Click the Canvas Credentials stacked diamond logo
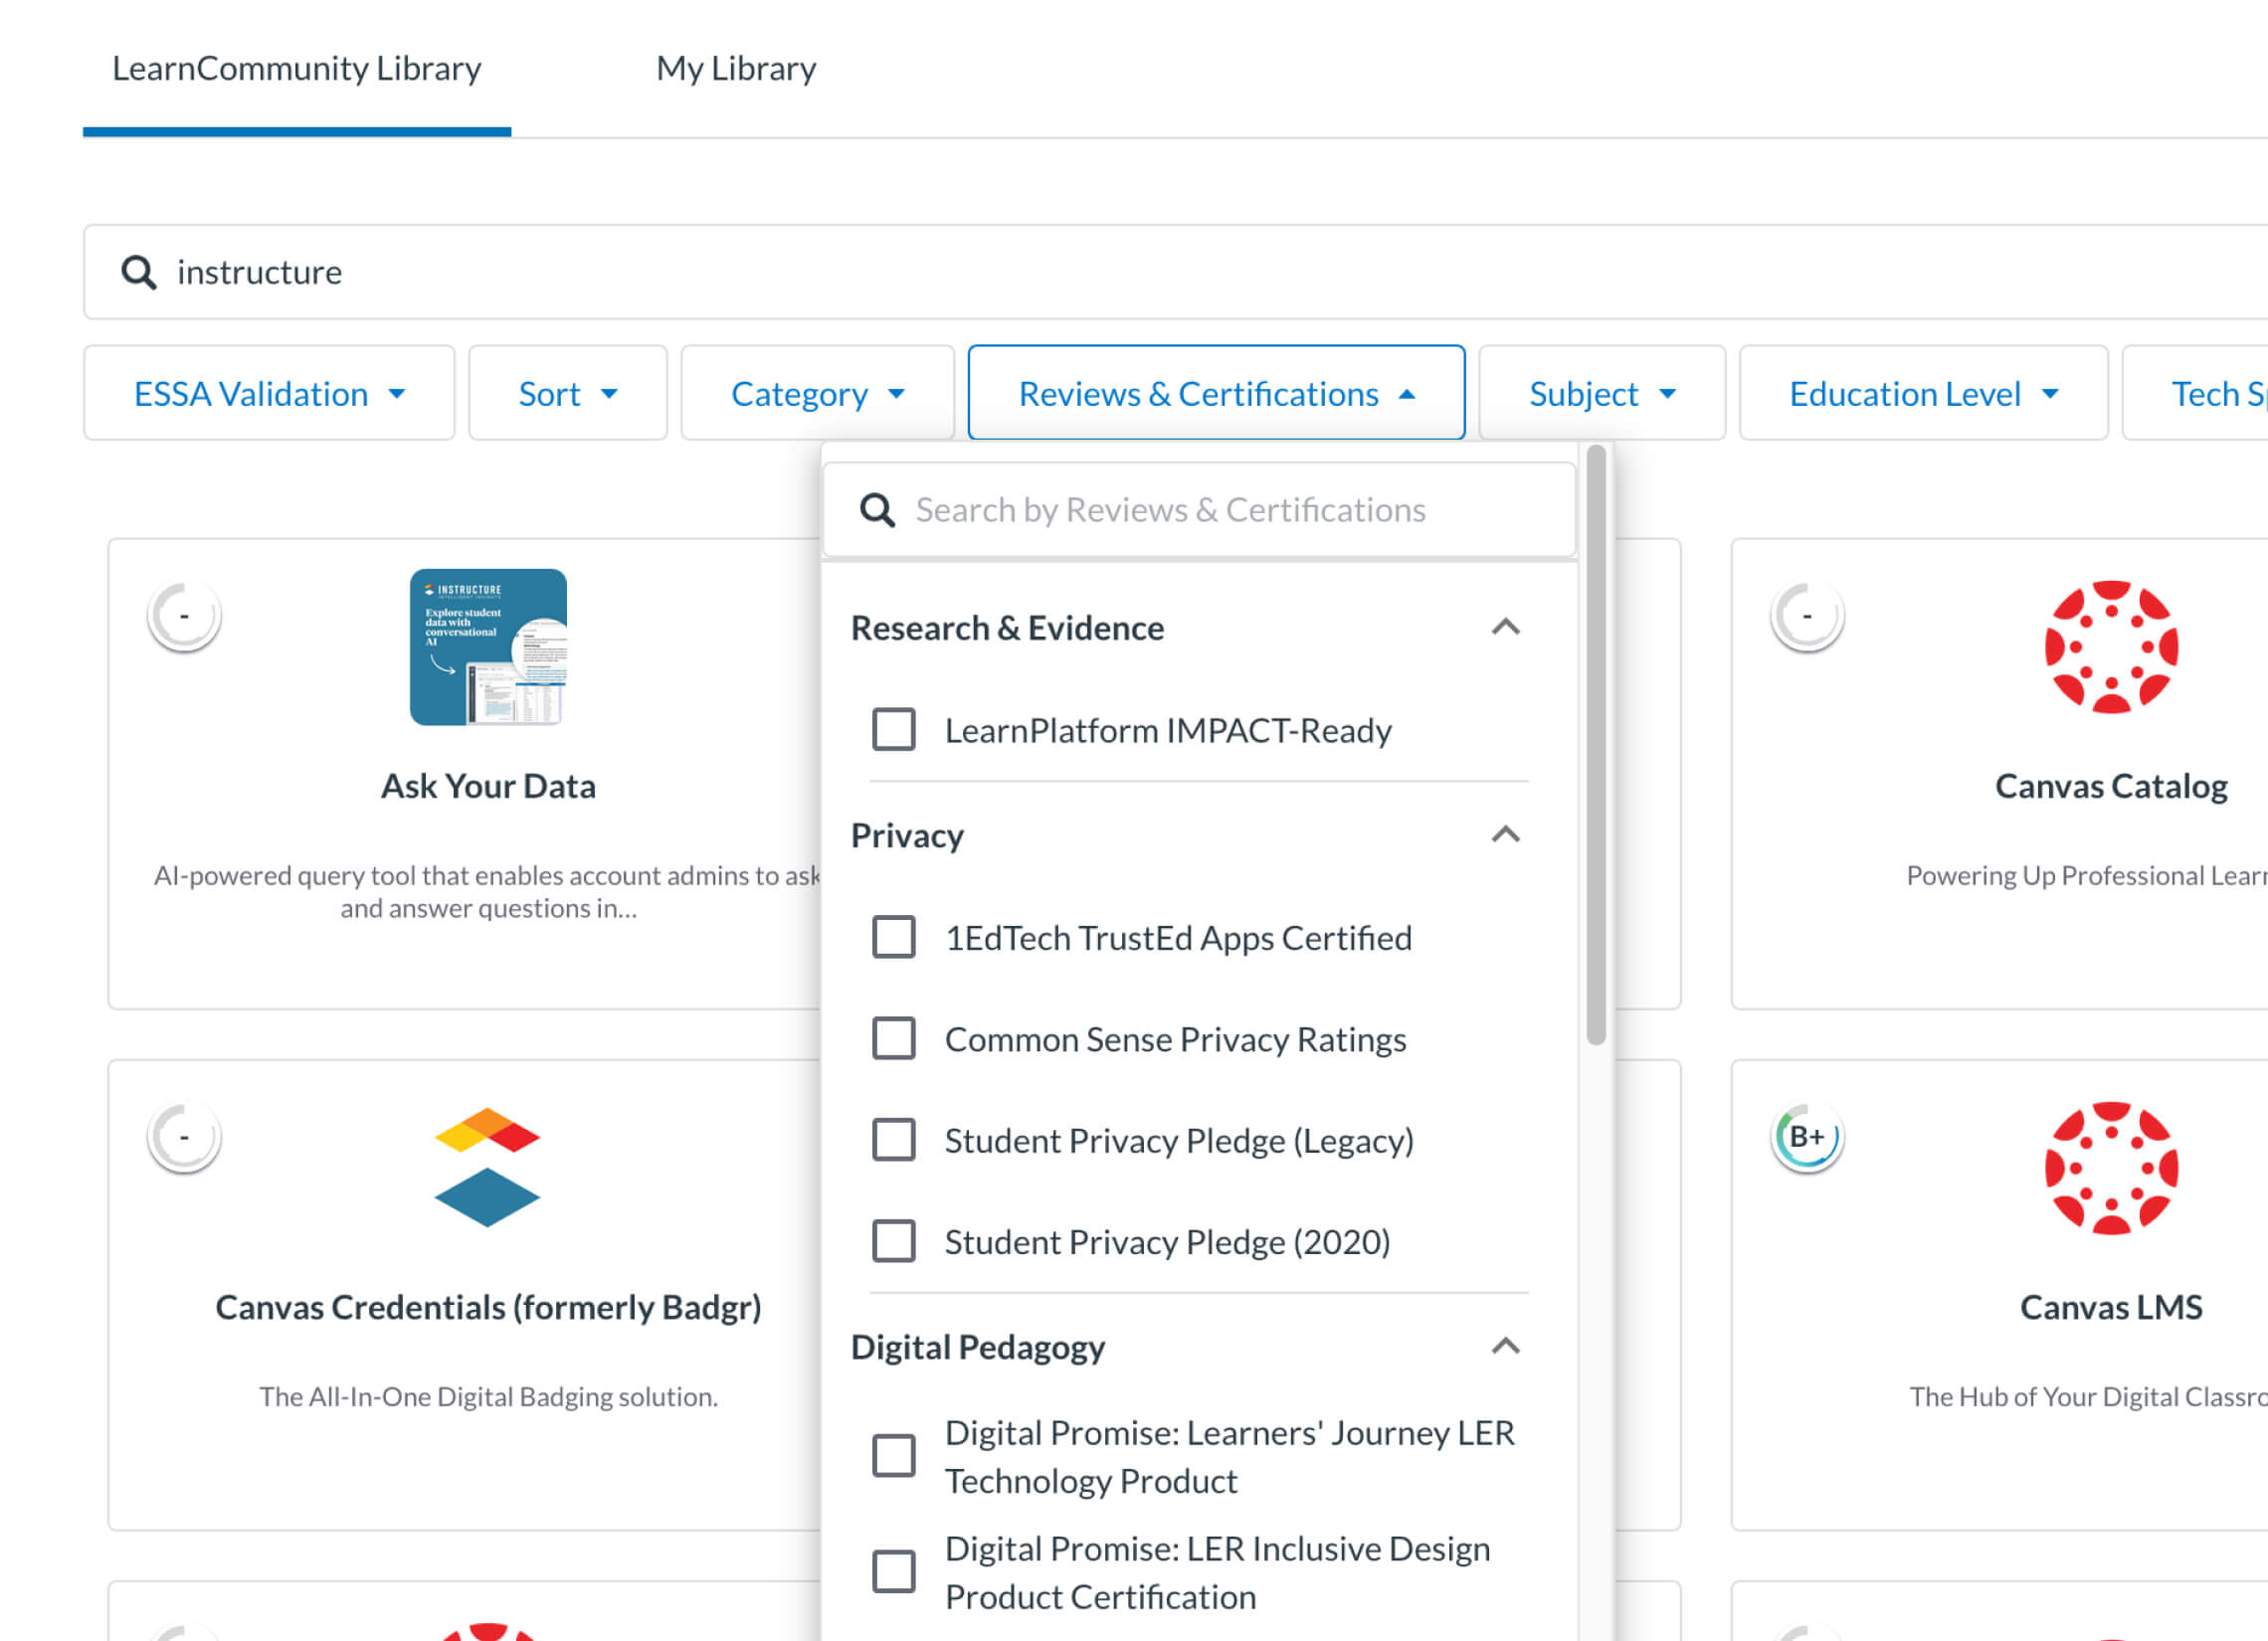This screenshot has width=2268, height=1641. click(x=487, y=1167)
